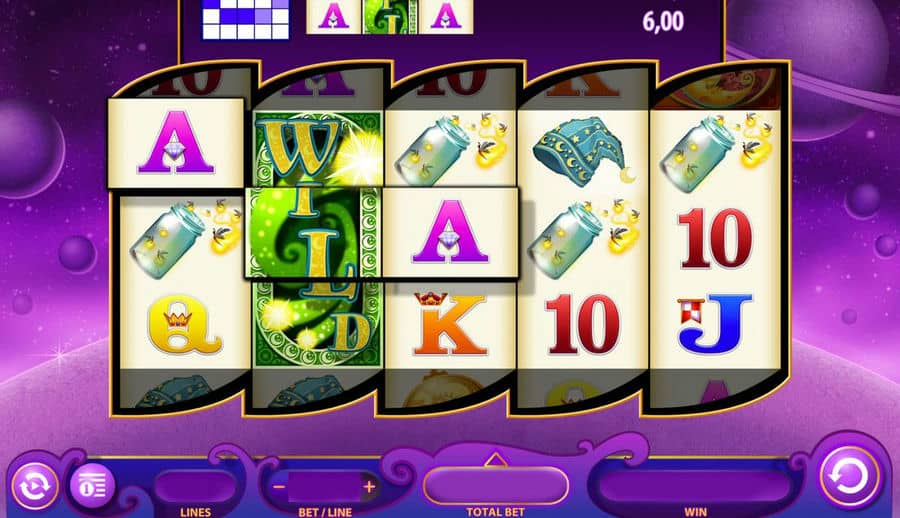Select the highlighted A in middle reel
Viewport: 900px width, 518px height.
[451, 232]
